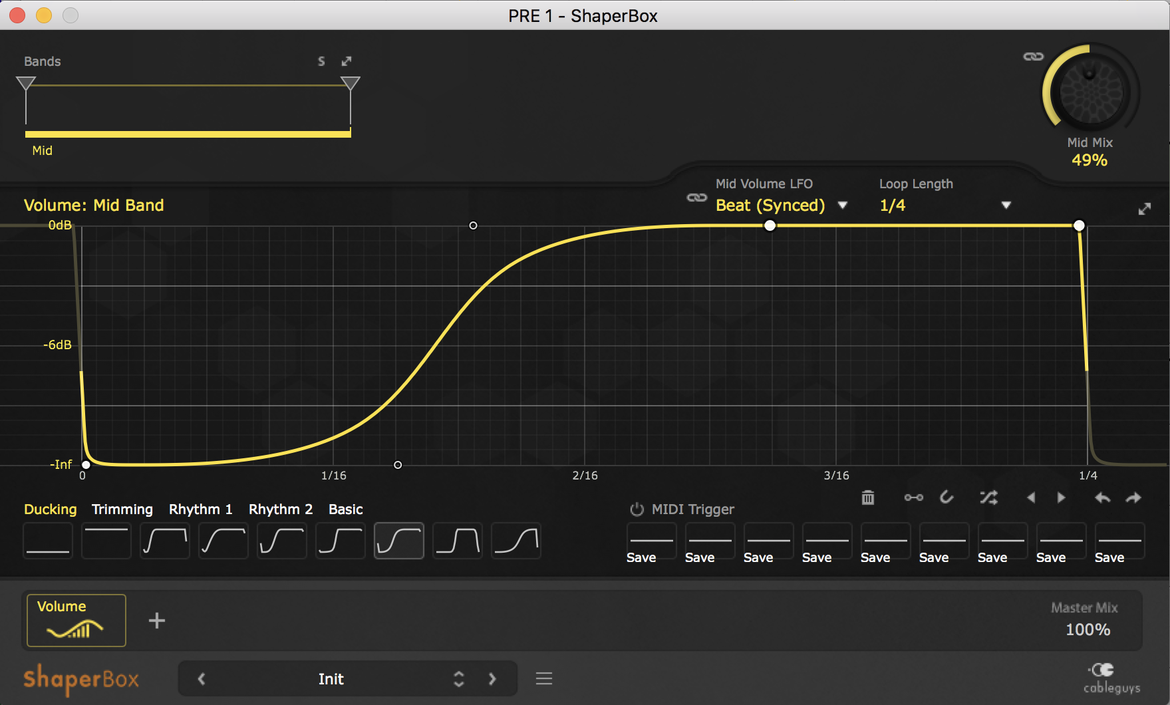This screenshot has width=1170, height=705.
Task: Delete the wave using the trash icon
Action: (x=868, y=498)
